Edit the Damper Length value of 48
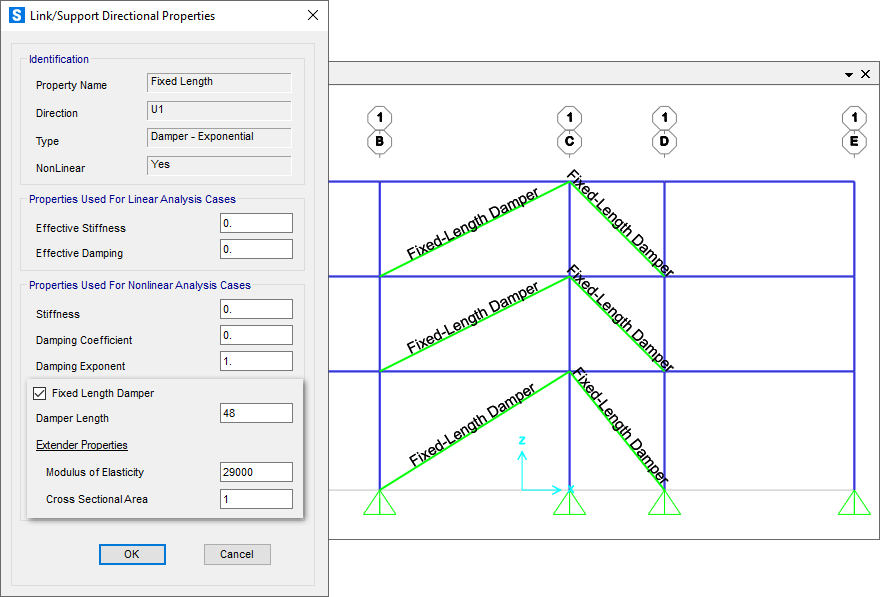This screenshot has height=597, width=880. pyautogui.click(x=255, y=413)
